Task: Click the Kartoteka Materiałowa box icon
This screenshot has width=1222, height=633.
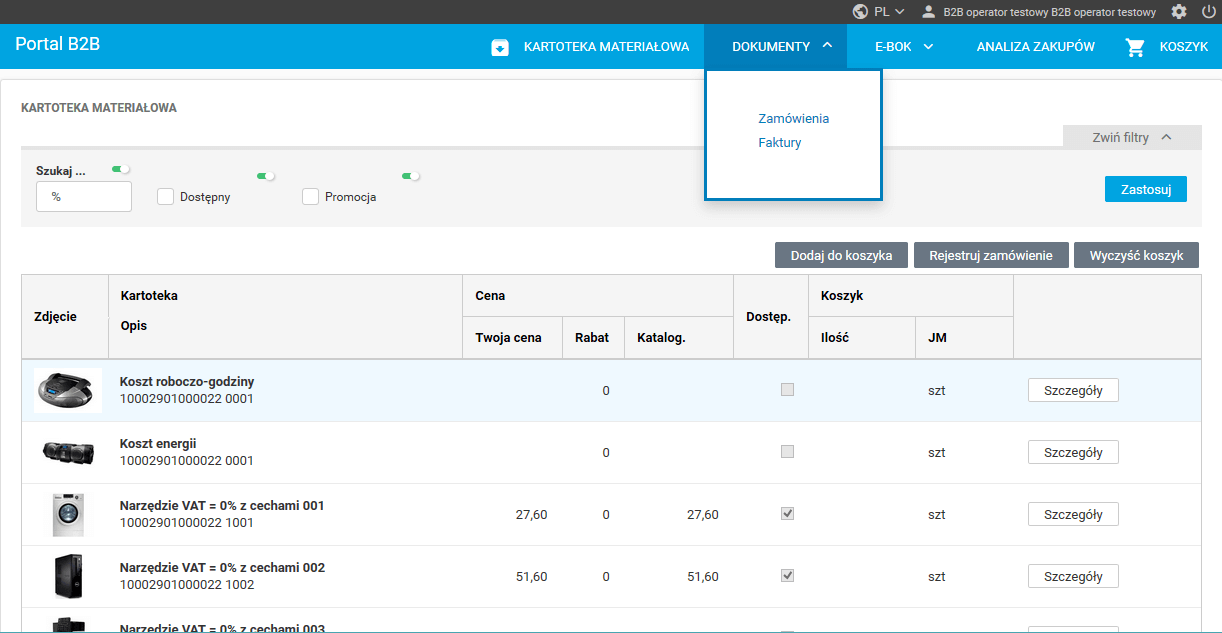Action: point(500,47)
